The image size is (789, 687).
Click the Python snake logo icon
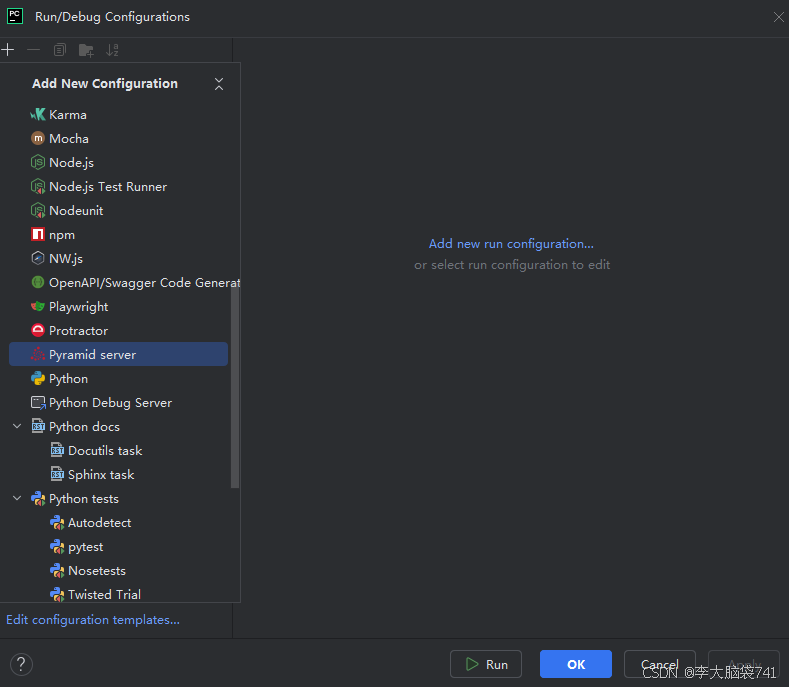tap(38, 378)
